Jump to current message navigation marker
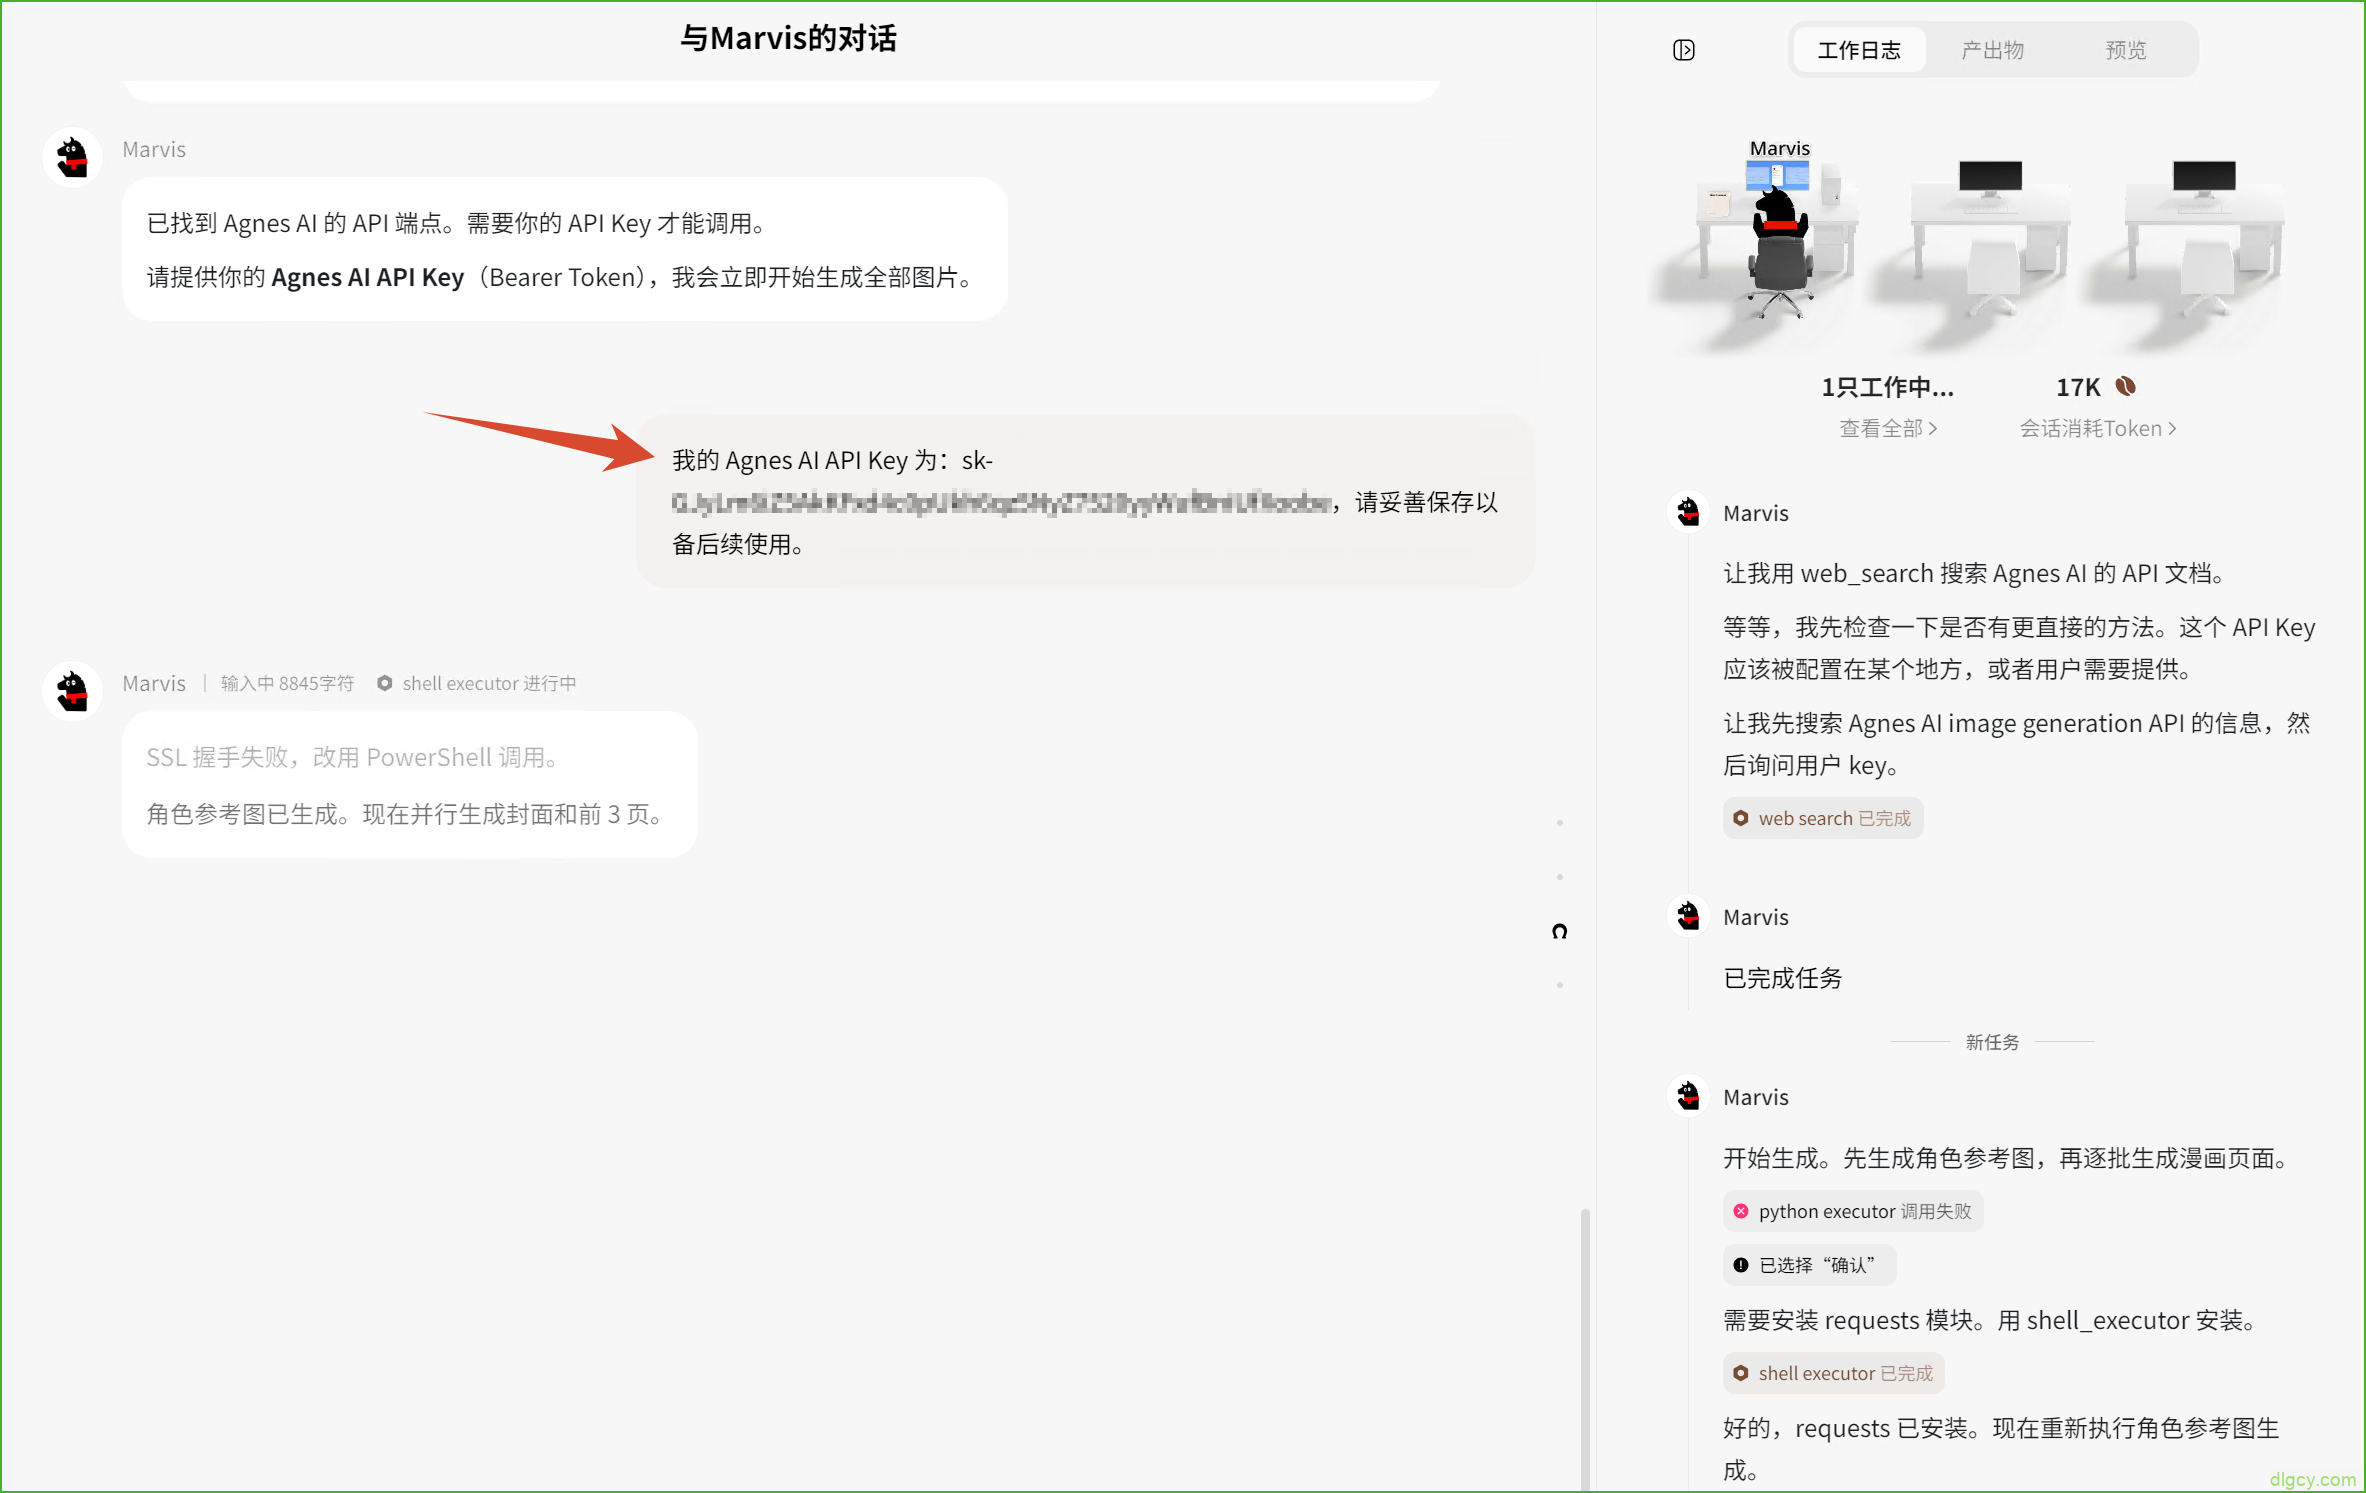The height and width of the screenshot is (1493, 2366). 1559,931
